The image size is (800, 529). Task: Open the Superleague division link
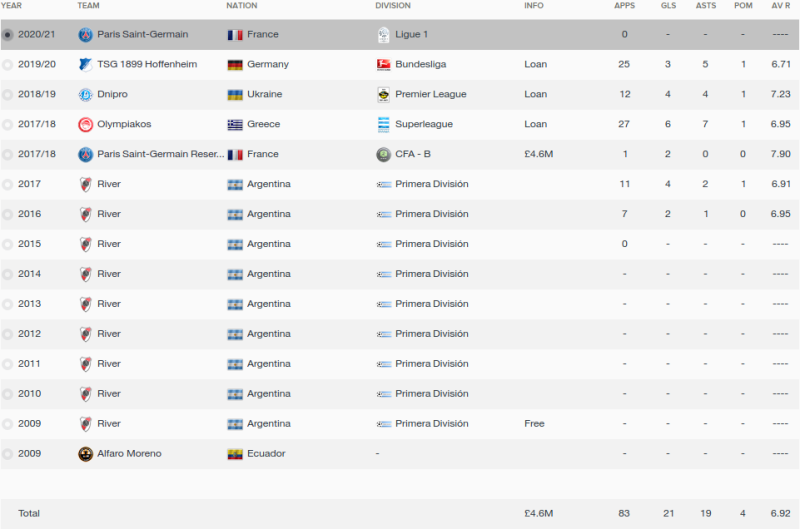pyautogui.click(x=424, y=124)
